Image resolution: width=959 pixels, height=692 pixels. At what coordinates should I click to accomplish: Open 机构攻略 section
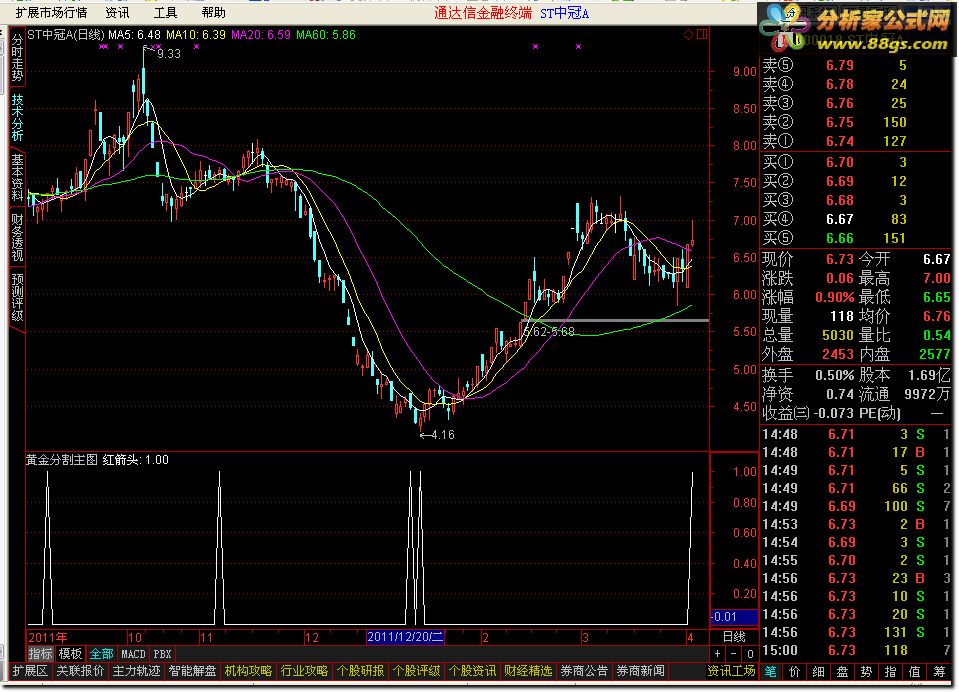coord(248,671)
